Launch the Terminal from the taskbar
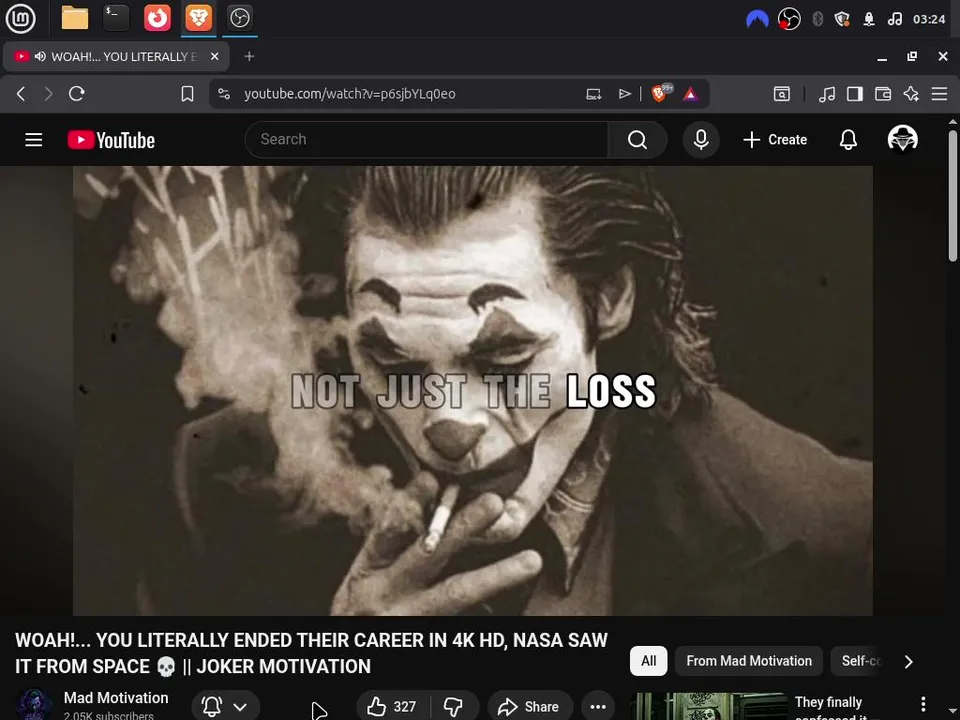 (116, 18)
